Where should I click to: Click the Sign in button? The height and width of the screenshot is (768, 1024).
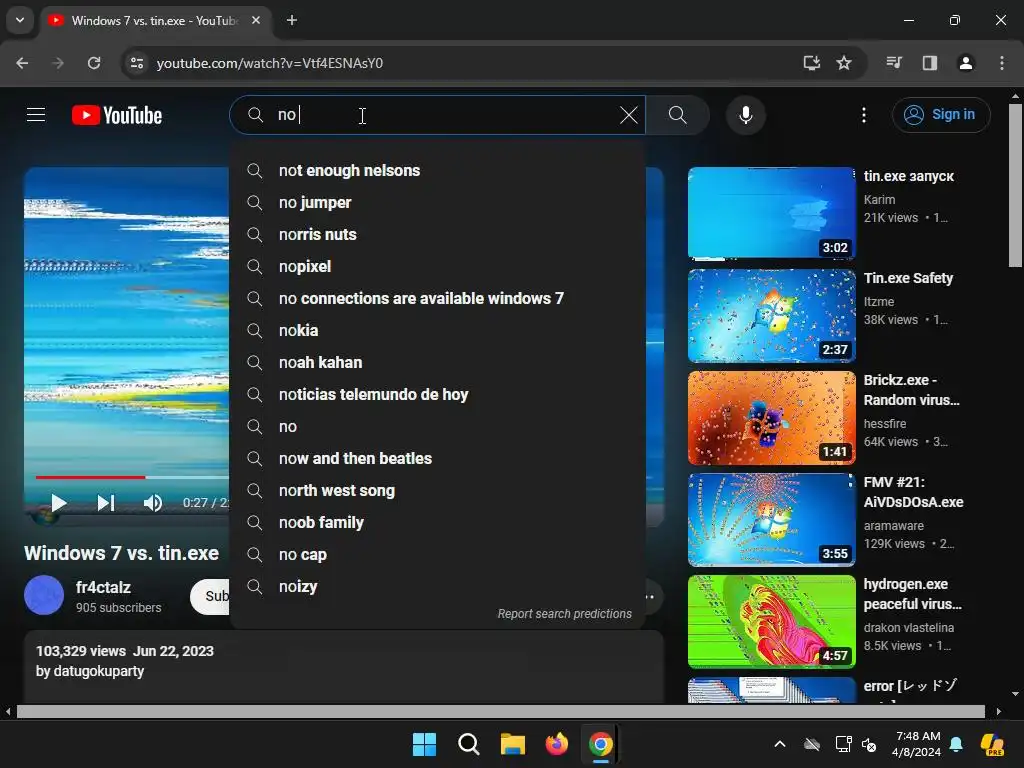[x=940, y=115]
